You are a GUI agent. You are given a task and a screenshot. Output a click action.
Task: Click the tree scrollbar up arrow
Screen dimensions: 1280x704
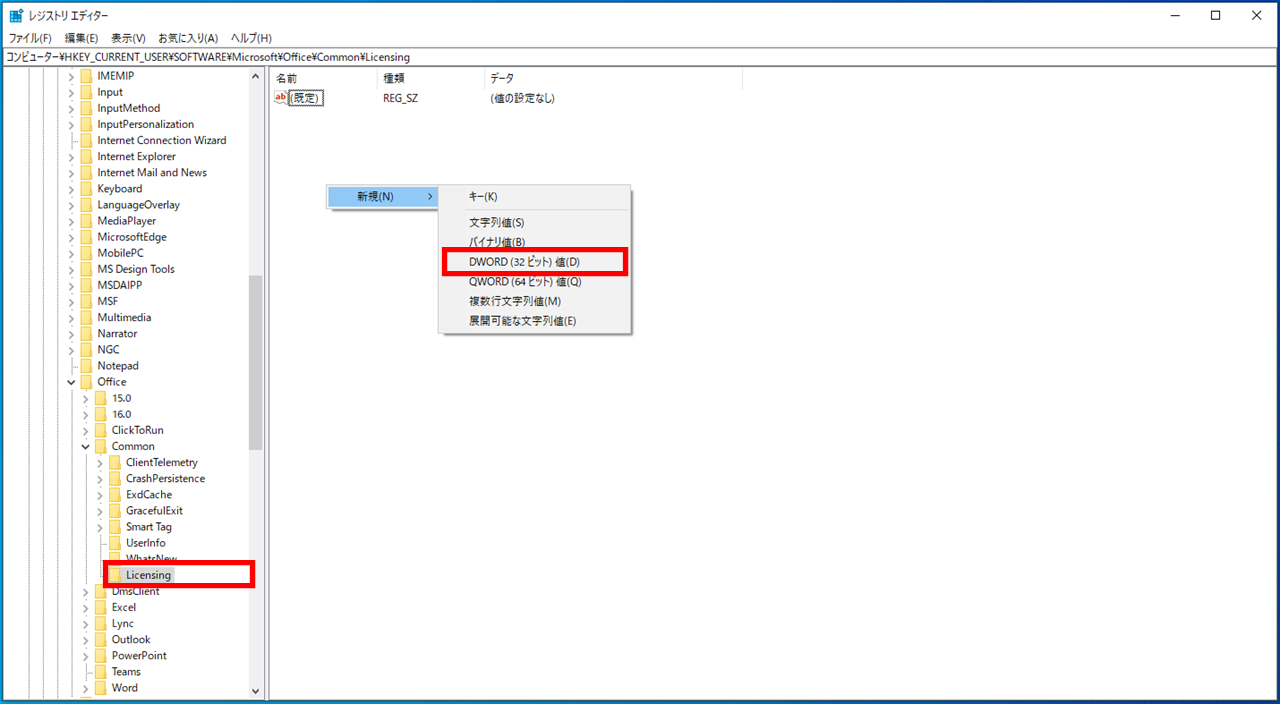pyautogui.click(x=255, y=77)
